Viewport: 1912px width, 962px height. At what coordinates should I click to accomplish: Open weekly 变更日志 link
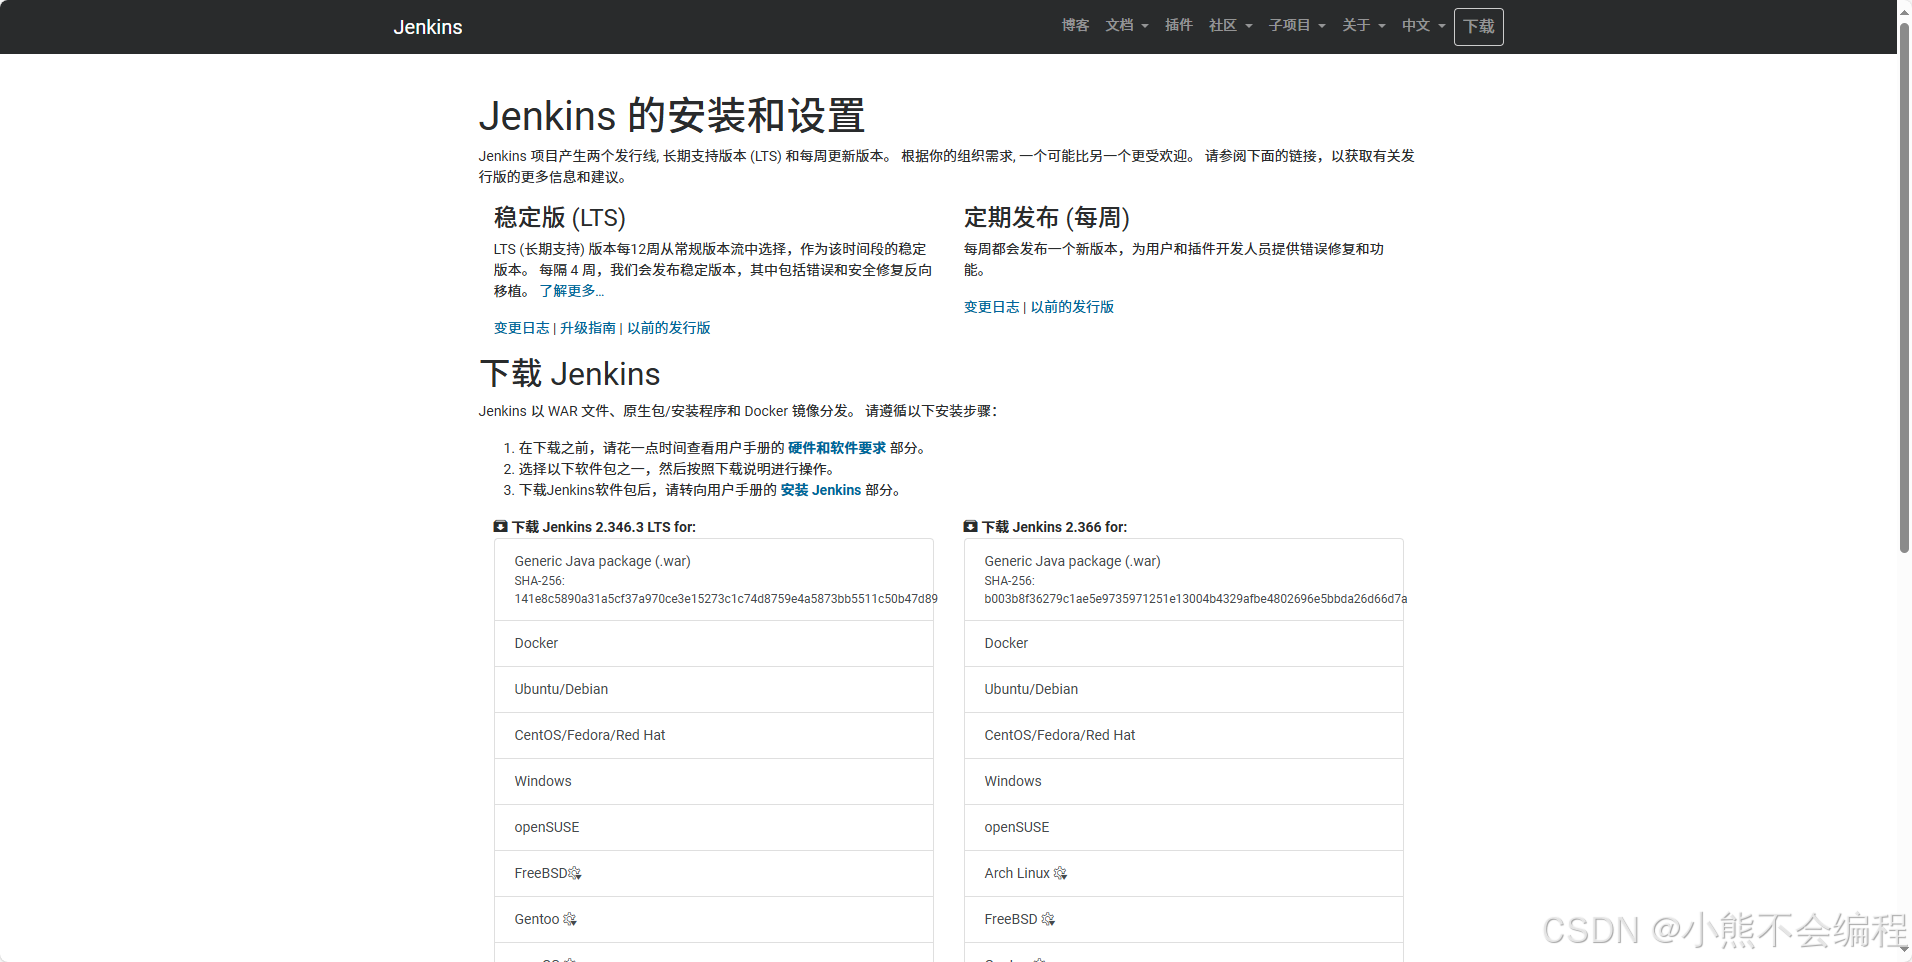[991, 307]
